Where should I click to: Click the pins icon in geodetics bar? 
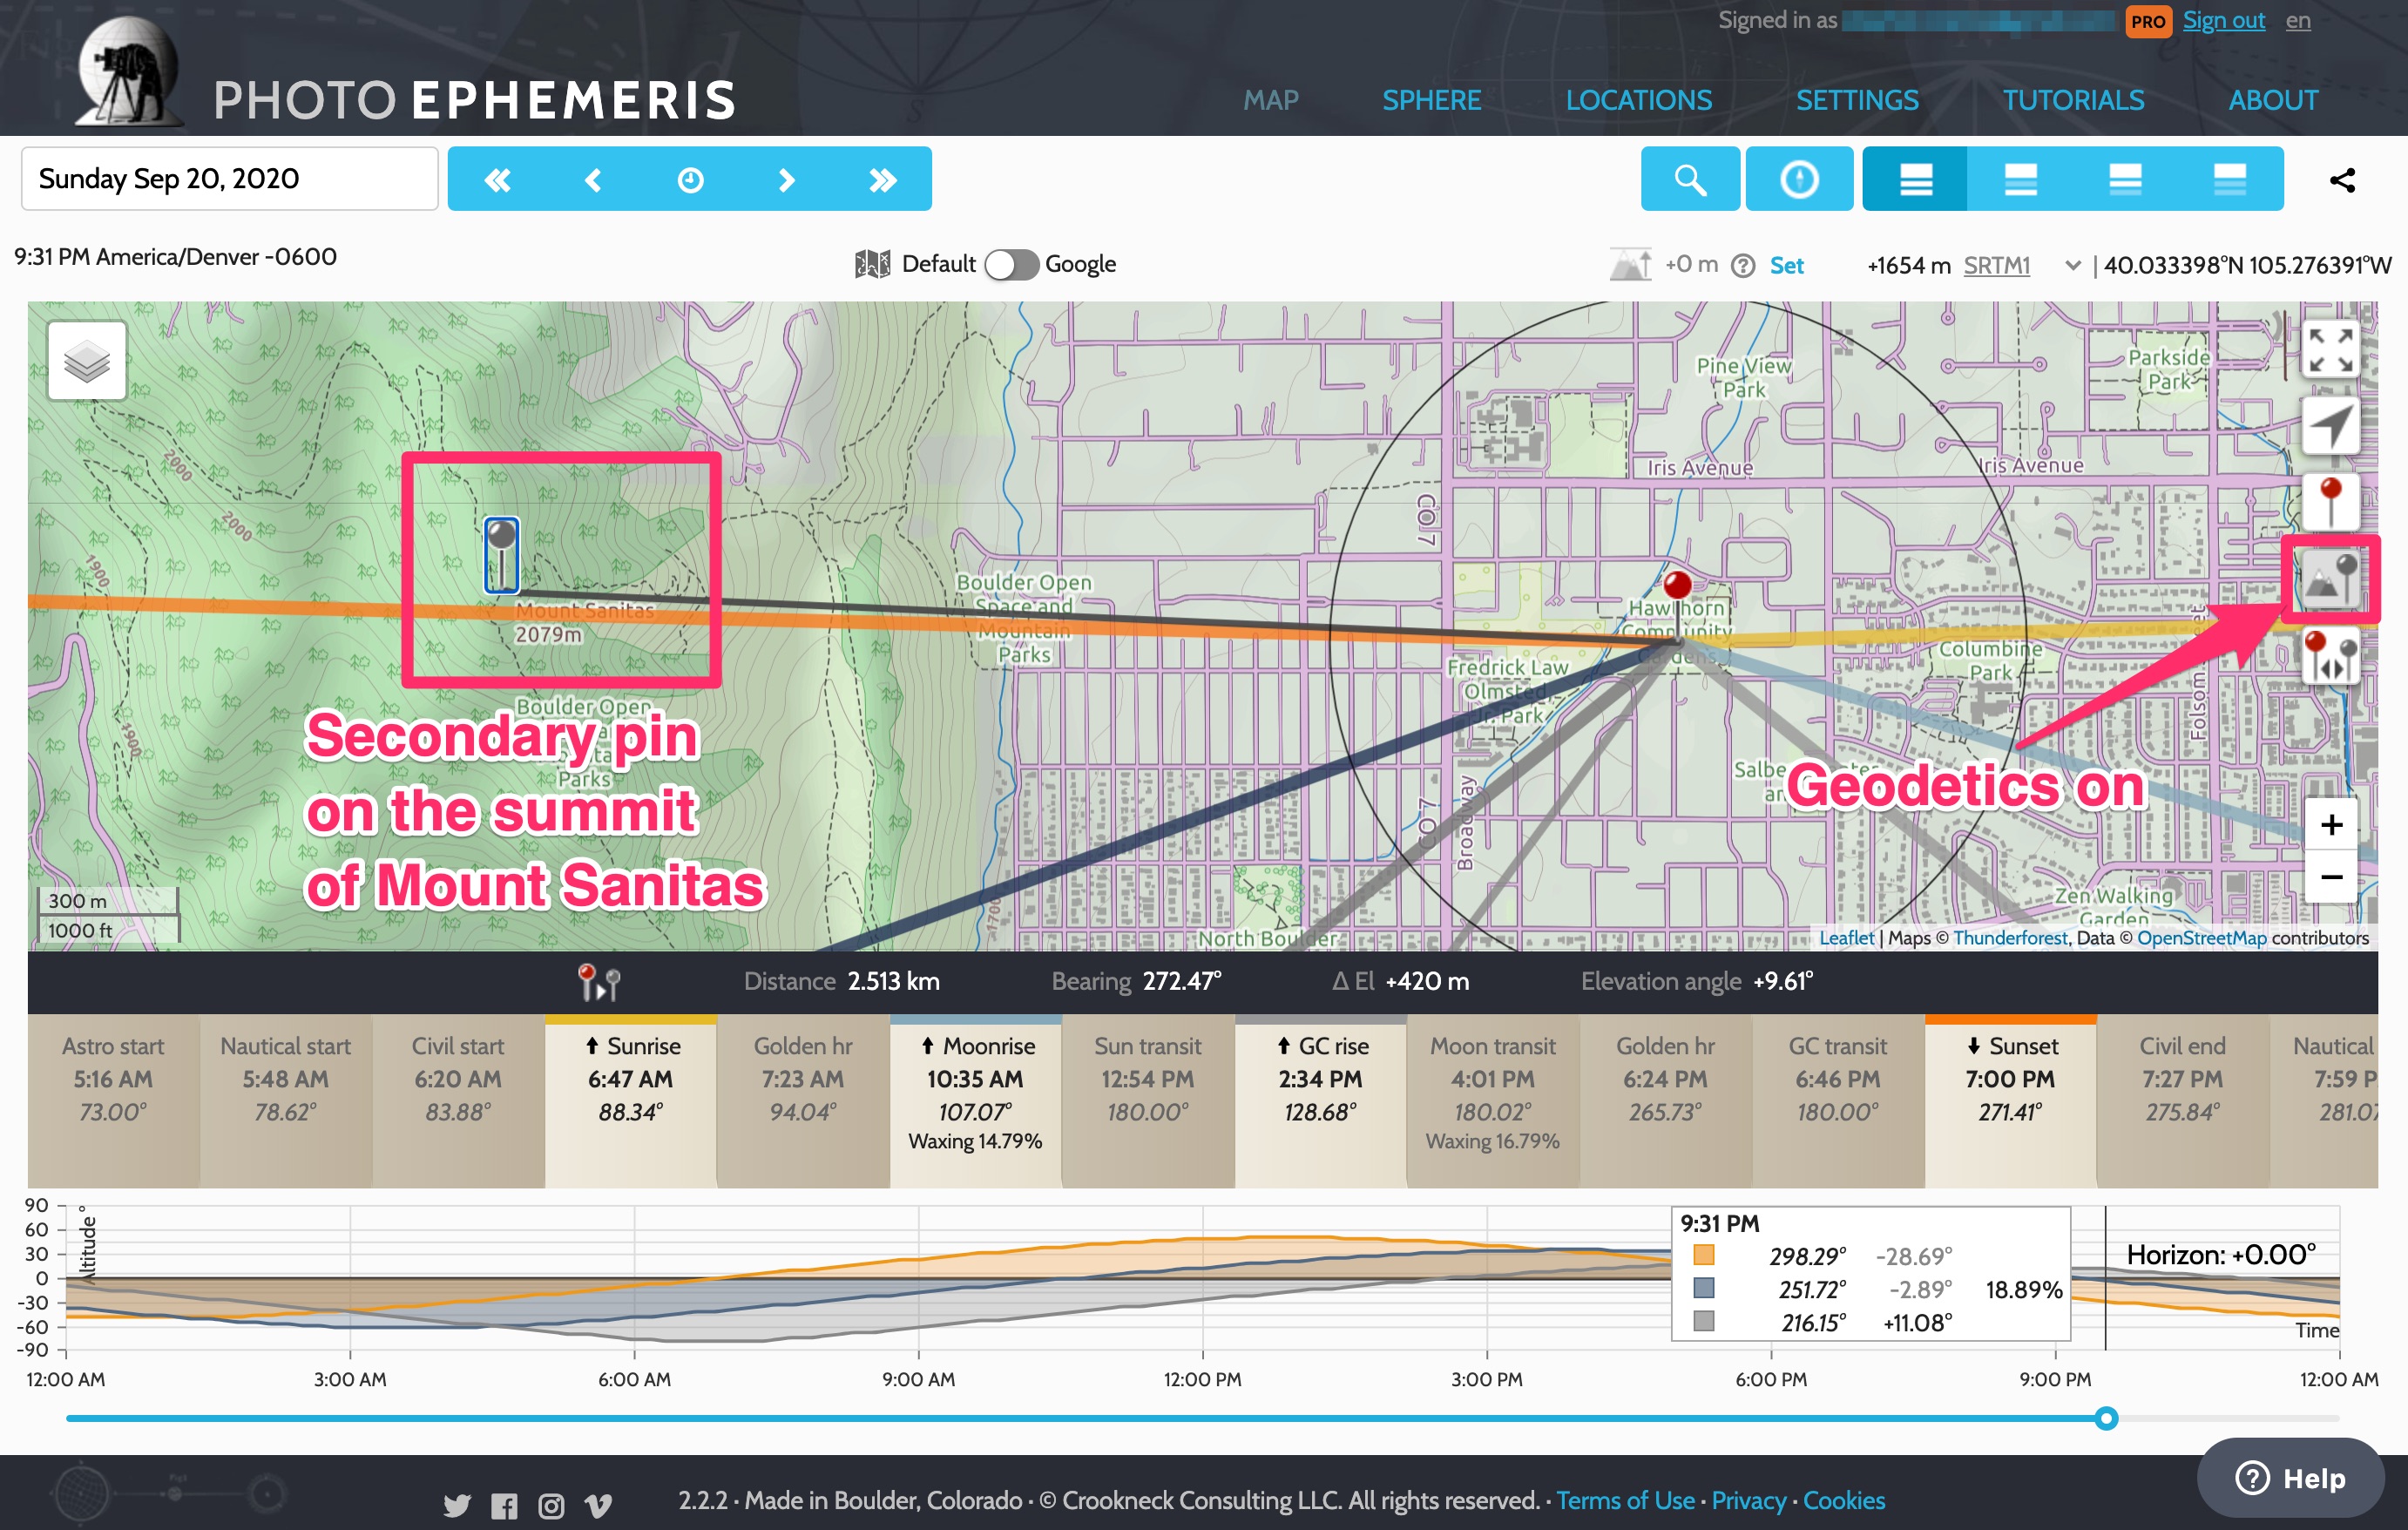(x=599, y=981)
